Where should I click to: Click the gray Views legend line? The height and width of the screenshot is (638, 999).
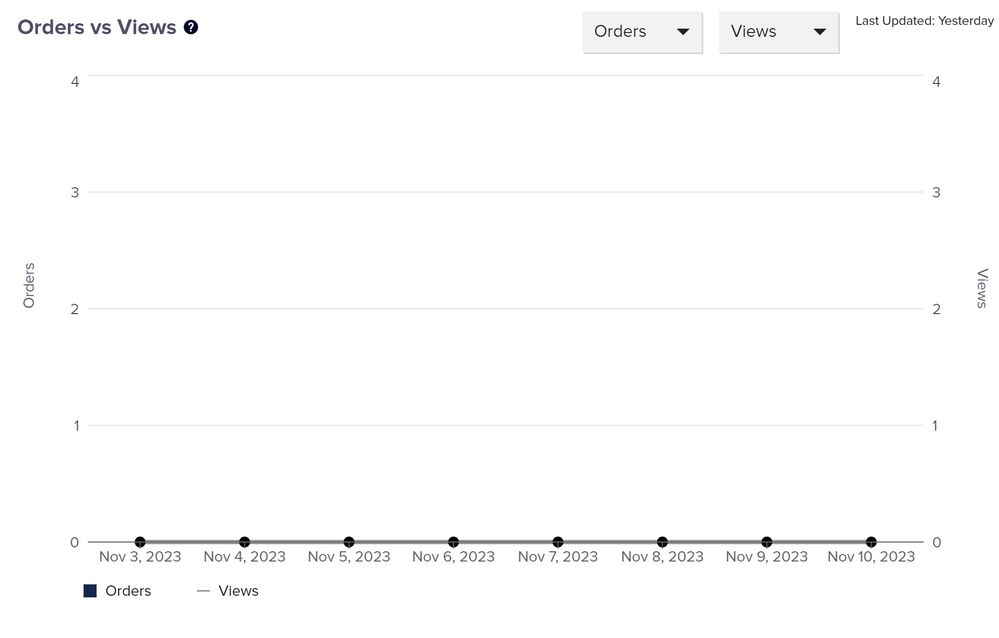(203, 591)
